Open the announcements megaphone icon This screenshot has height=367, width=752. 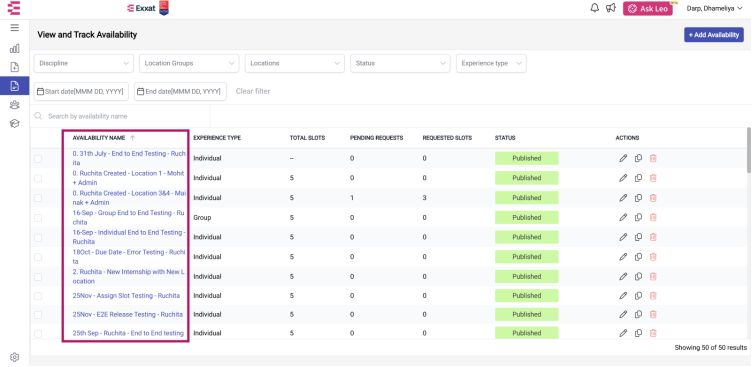(611, 8)
